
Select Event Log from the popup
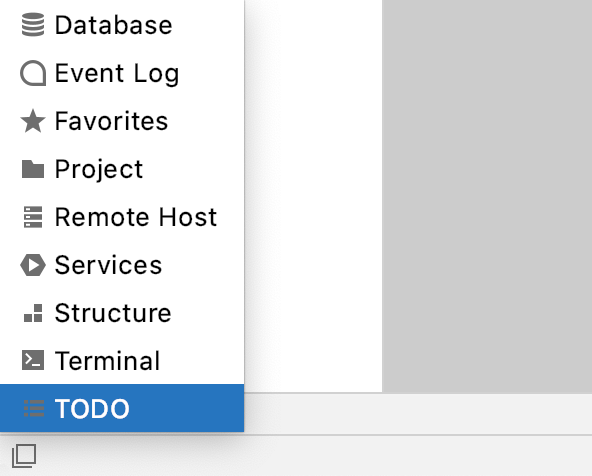(x=122, y=73)
